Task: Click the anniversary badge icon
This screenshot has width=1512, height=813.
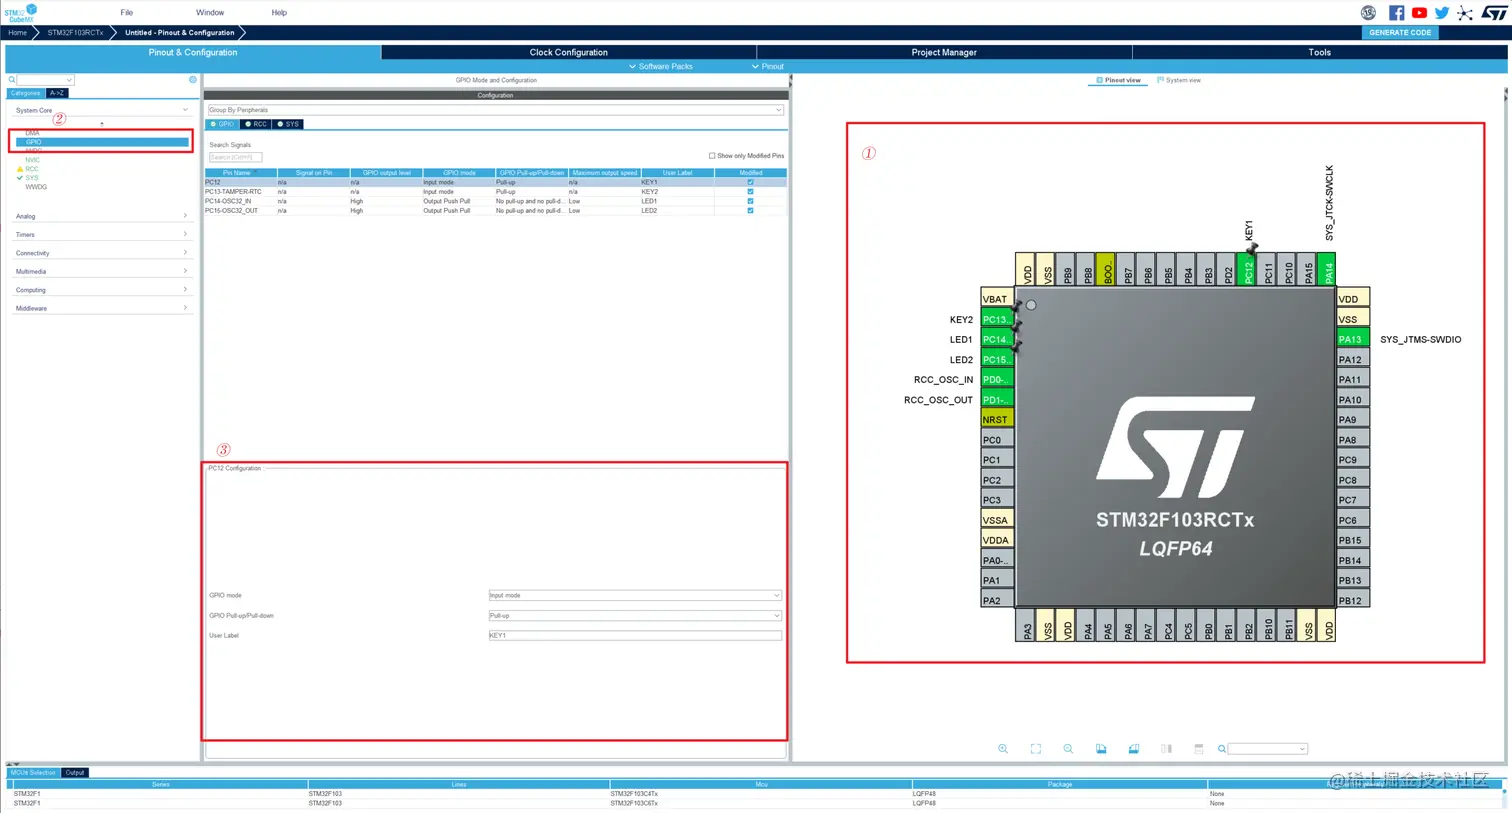Action: tap(1369, 13)
